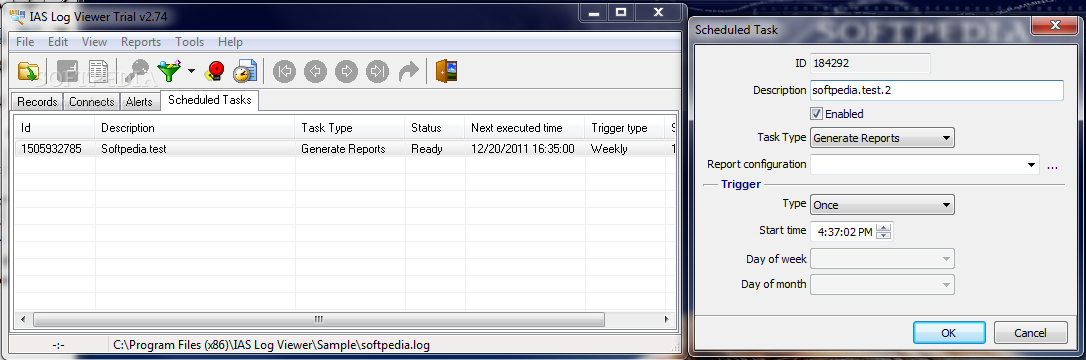
Task: Open the Day of month dropdown
Action: click(x=882, y=284)
